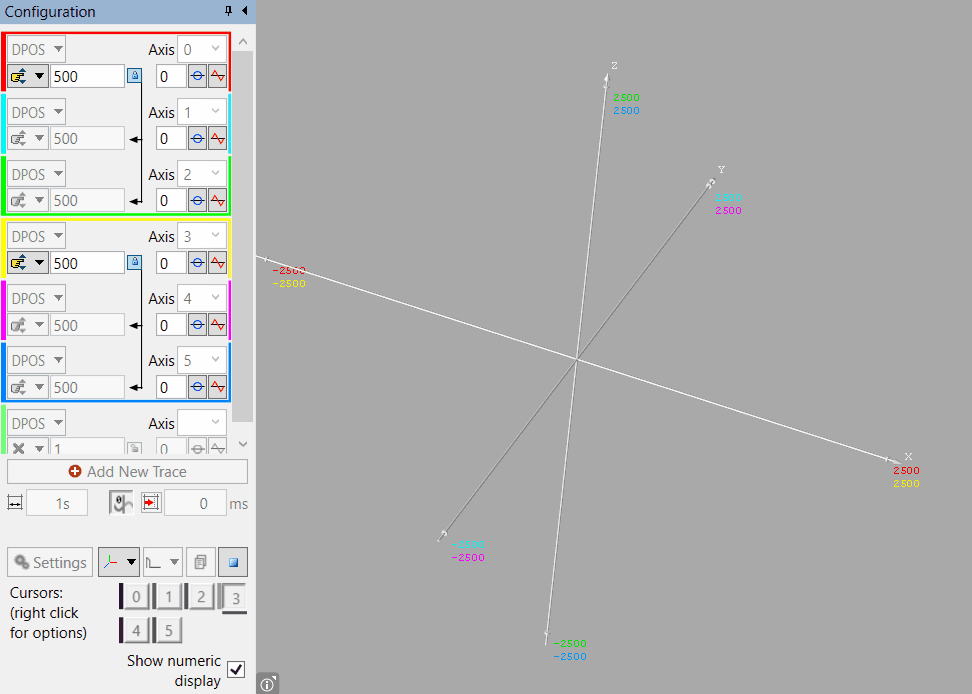Enable Show numeric display checkbox
The width and height of the screenshot is (972, 694).
click(x=236, y=669)
